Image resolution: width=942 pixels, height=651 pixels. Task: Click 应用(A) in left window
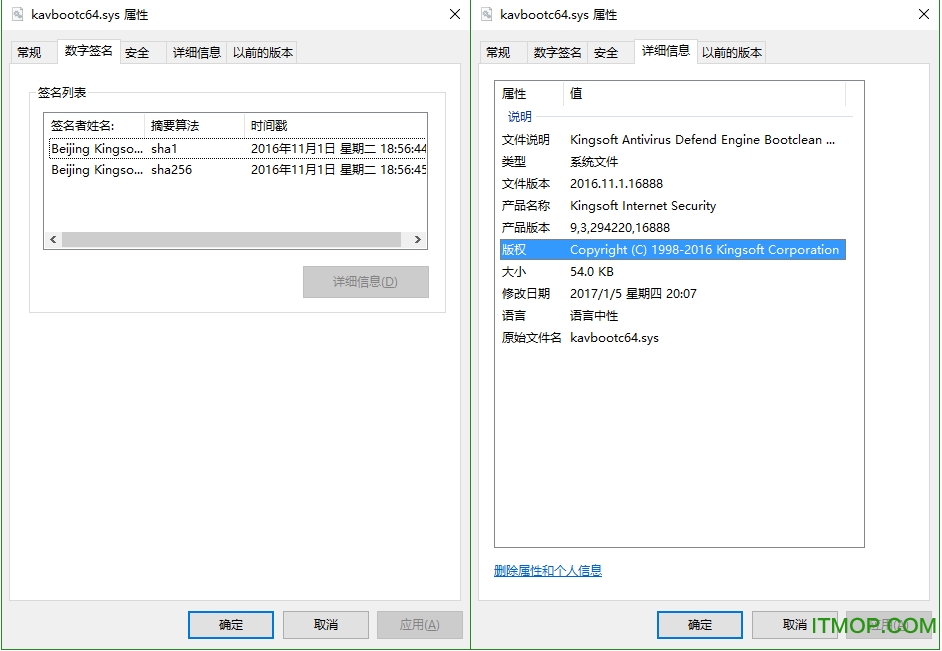(419, 625)
